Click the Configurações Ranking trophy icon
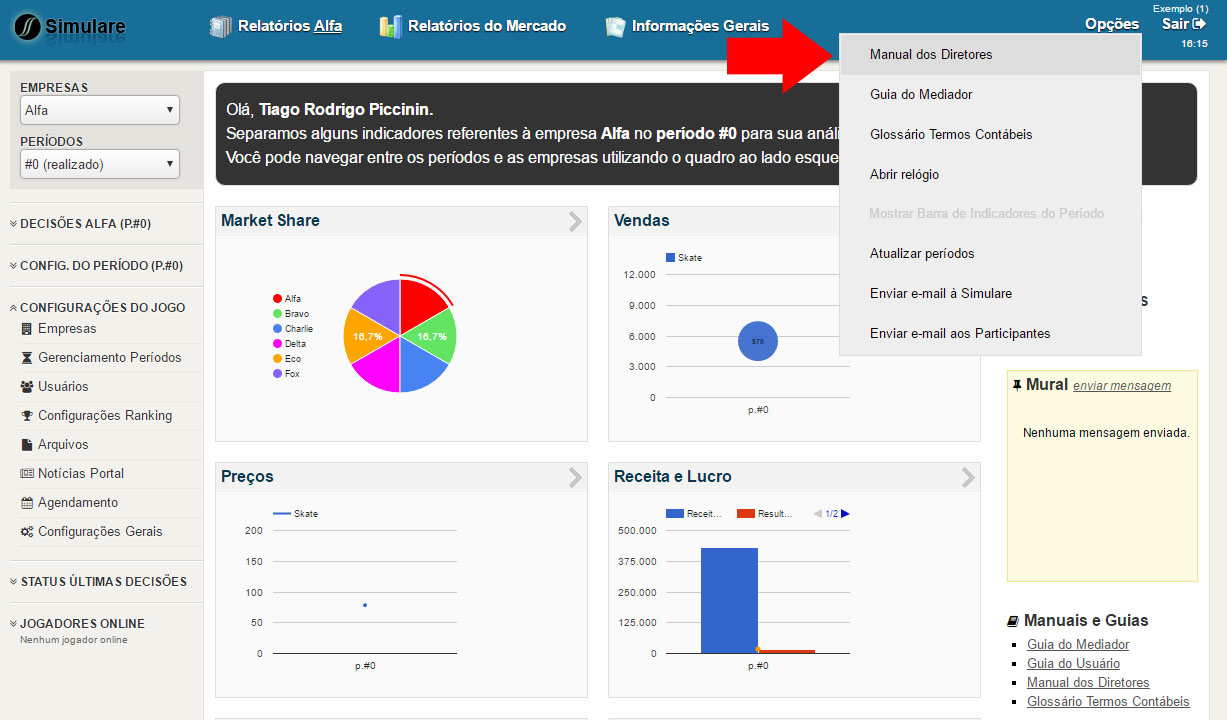 tap(27, 416)
